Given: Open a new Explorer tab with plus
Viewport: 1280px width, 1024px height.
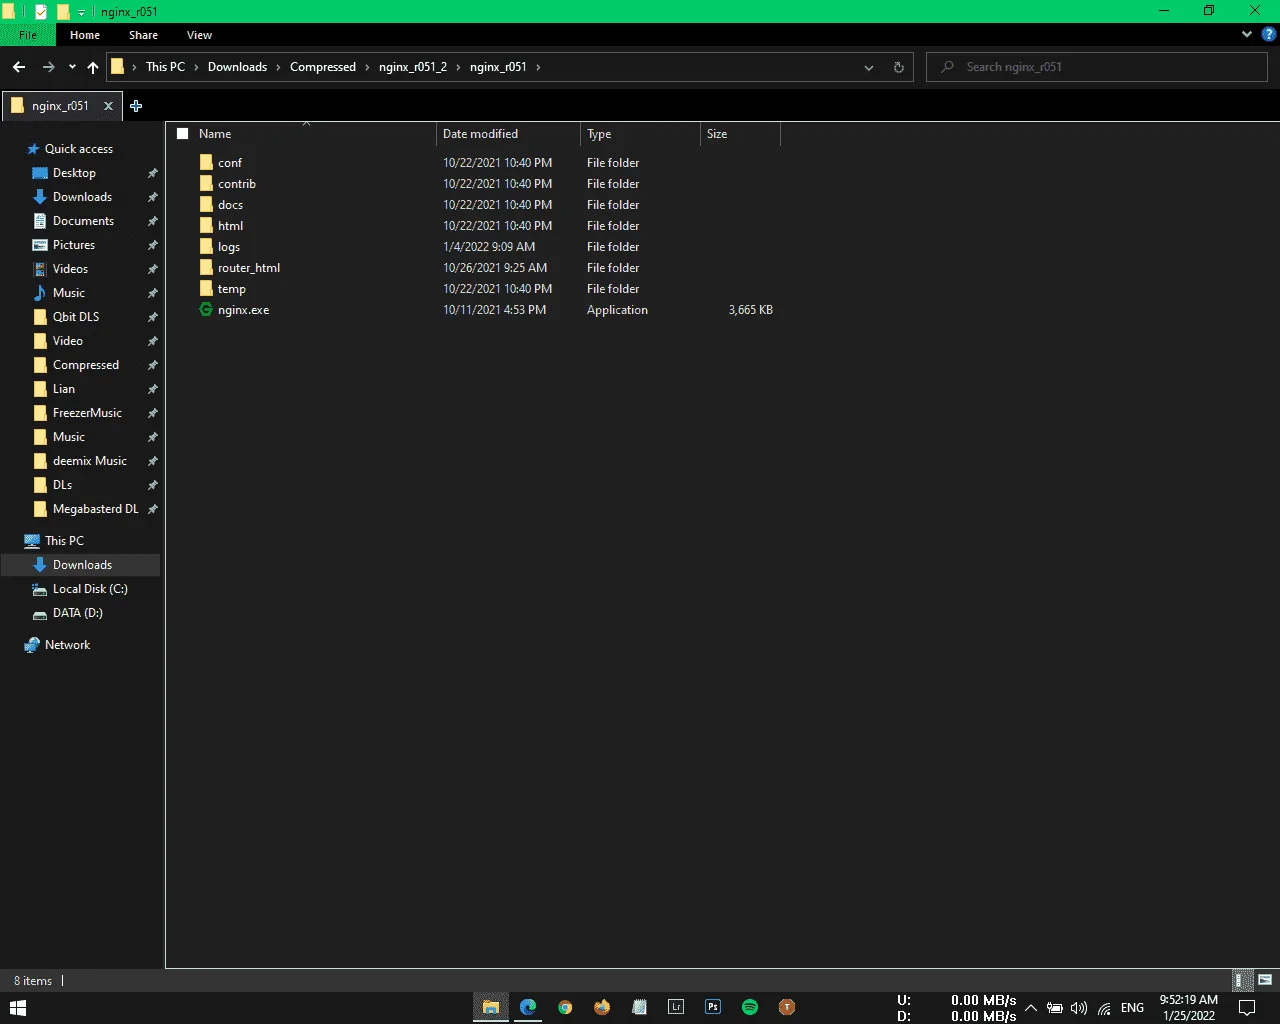Looking at the screenshot, I should 136,106.
